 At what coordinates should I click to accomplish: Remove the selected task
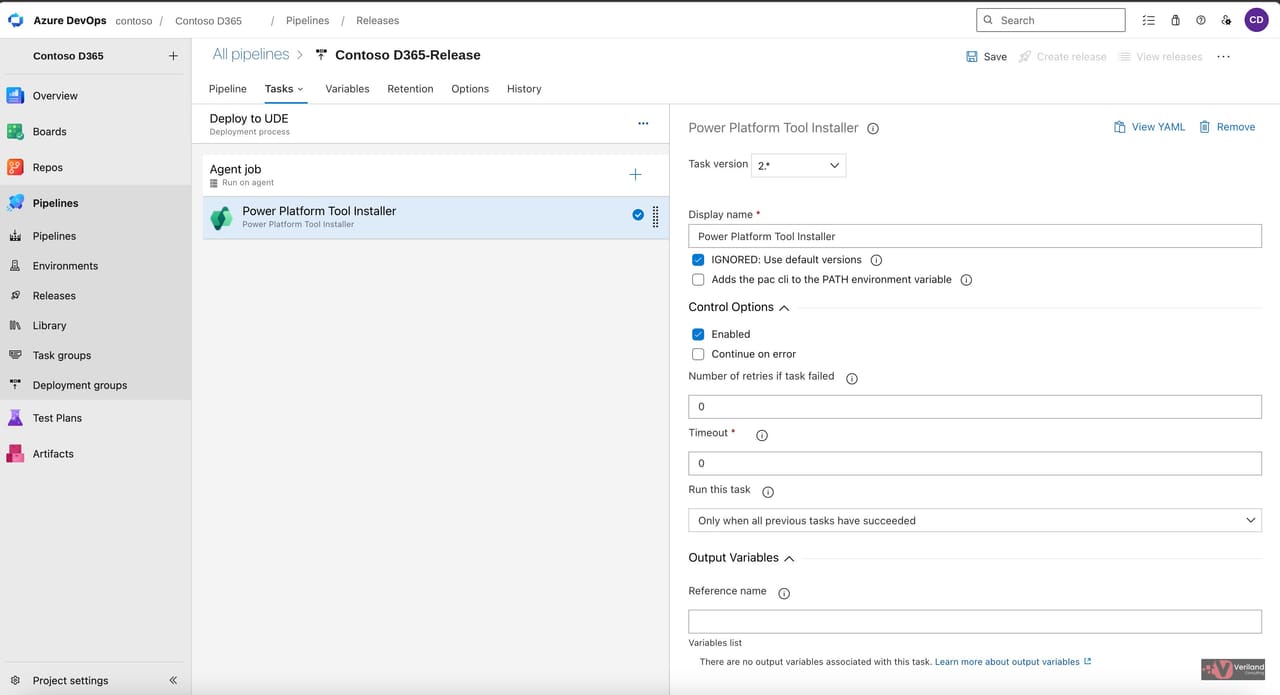(1227, 127)
